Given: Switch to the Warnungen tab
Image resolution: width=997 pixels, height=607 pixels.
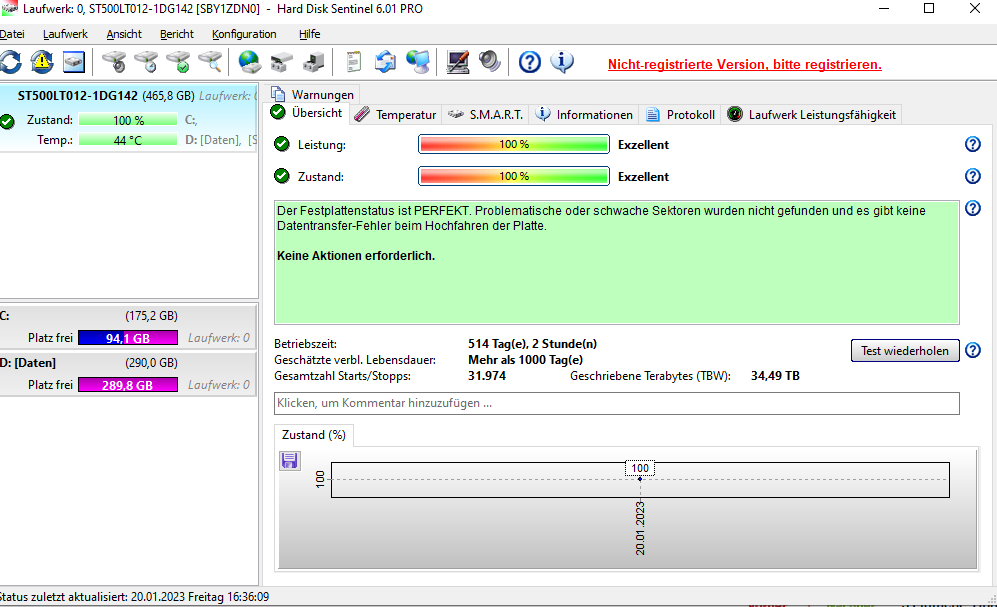Looking at the screenshot, I should point(313,94).
